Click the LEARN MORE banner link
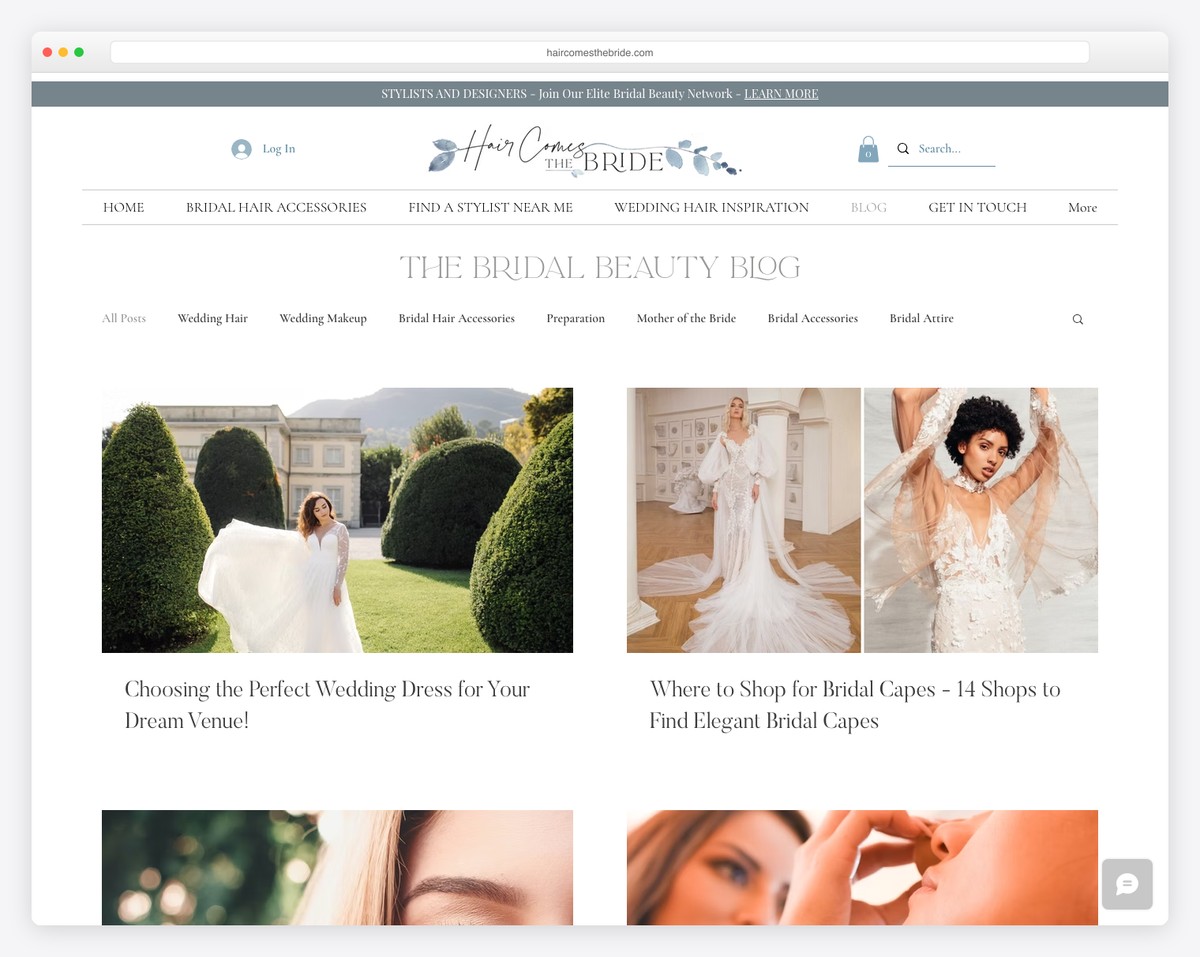The height and width of the screenshot is (957, 1200). (x=781, y=93)
